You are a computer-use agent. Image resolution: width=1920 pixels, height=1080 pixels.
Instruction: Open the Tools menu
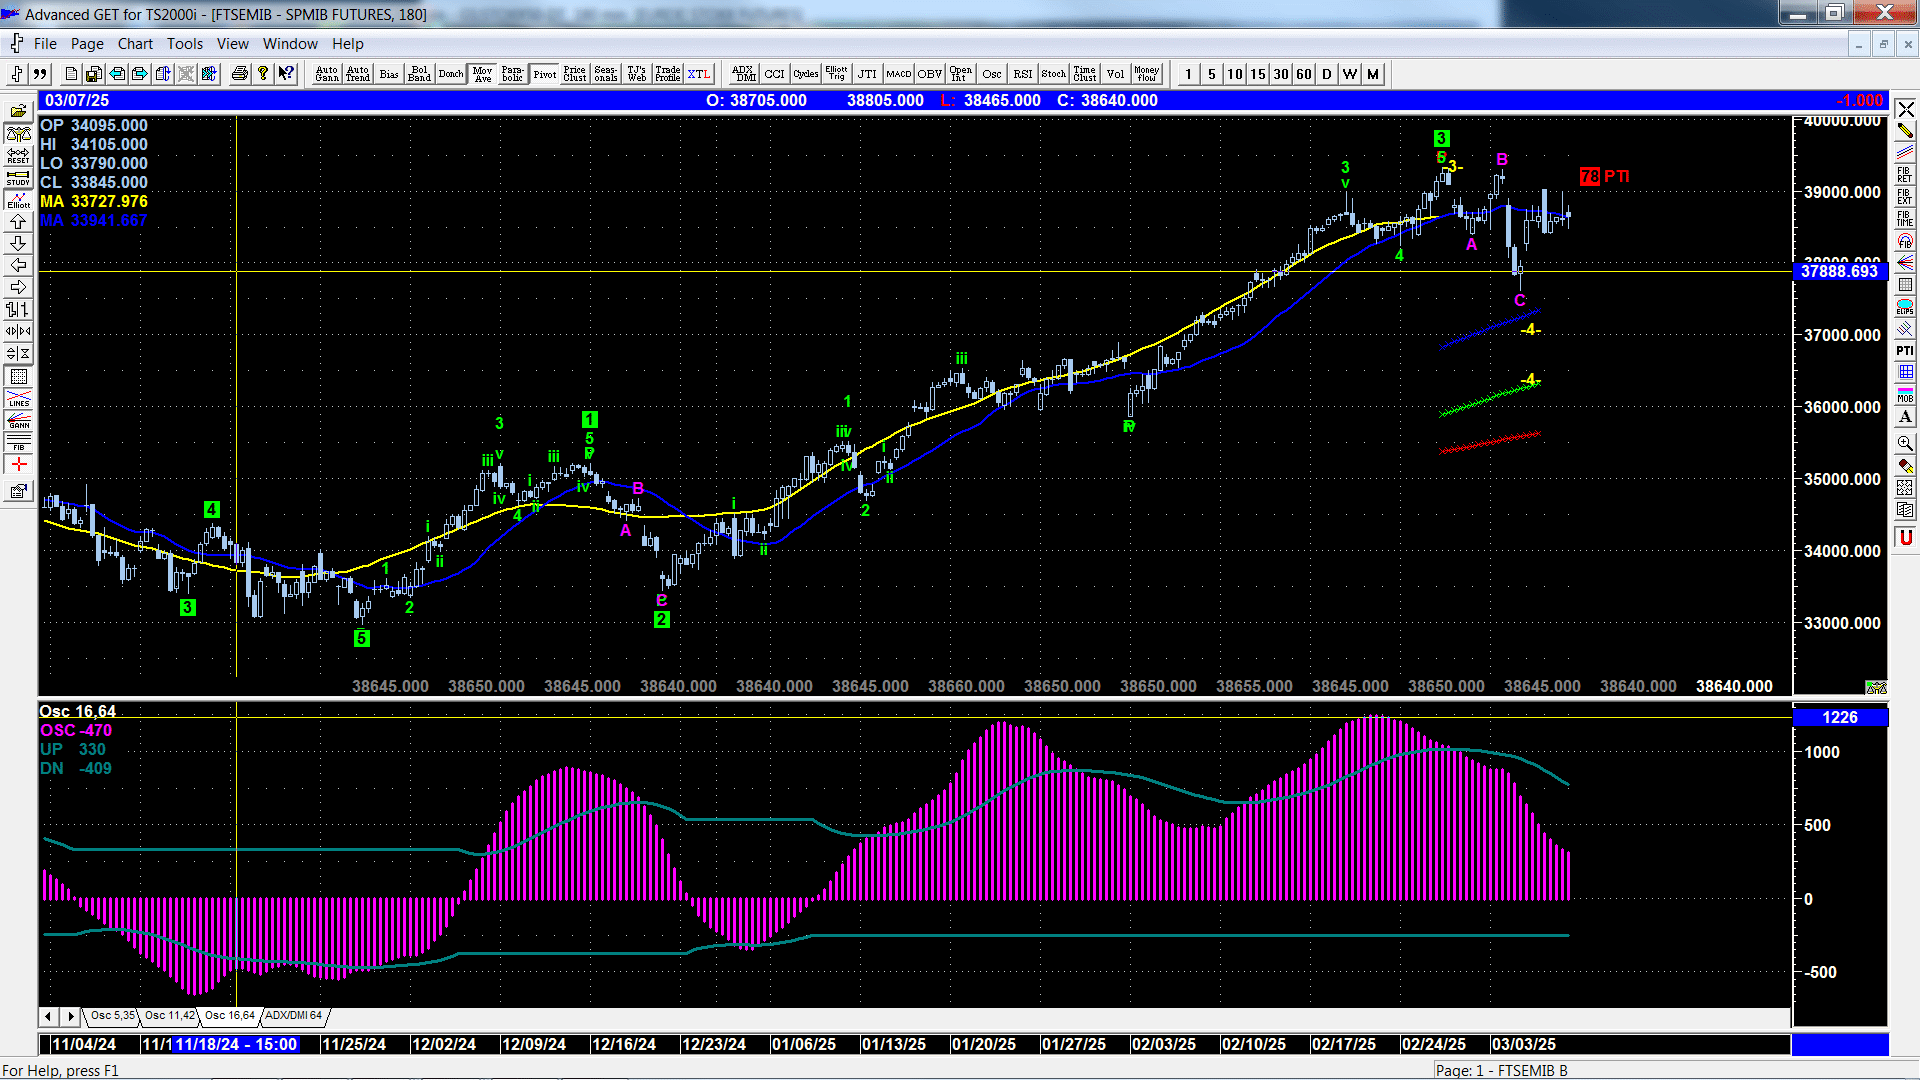[x=185, y=44]
